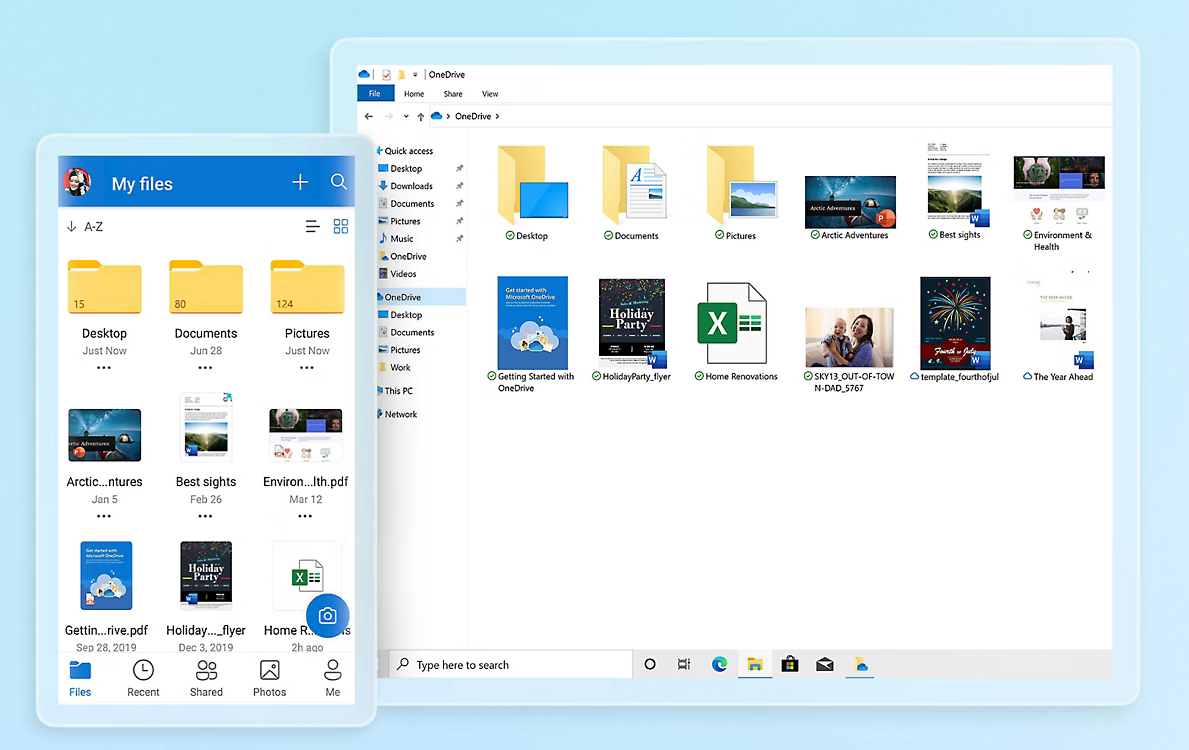1189x750 pixels.
Task: Click the Type here to search box
Action: pos(510,664)
